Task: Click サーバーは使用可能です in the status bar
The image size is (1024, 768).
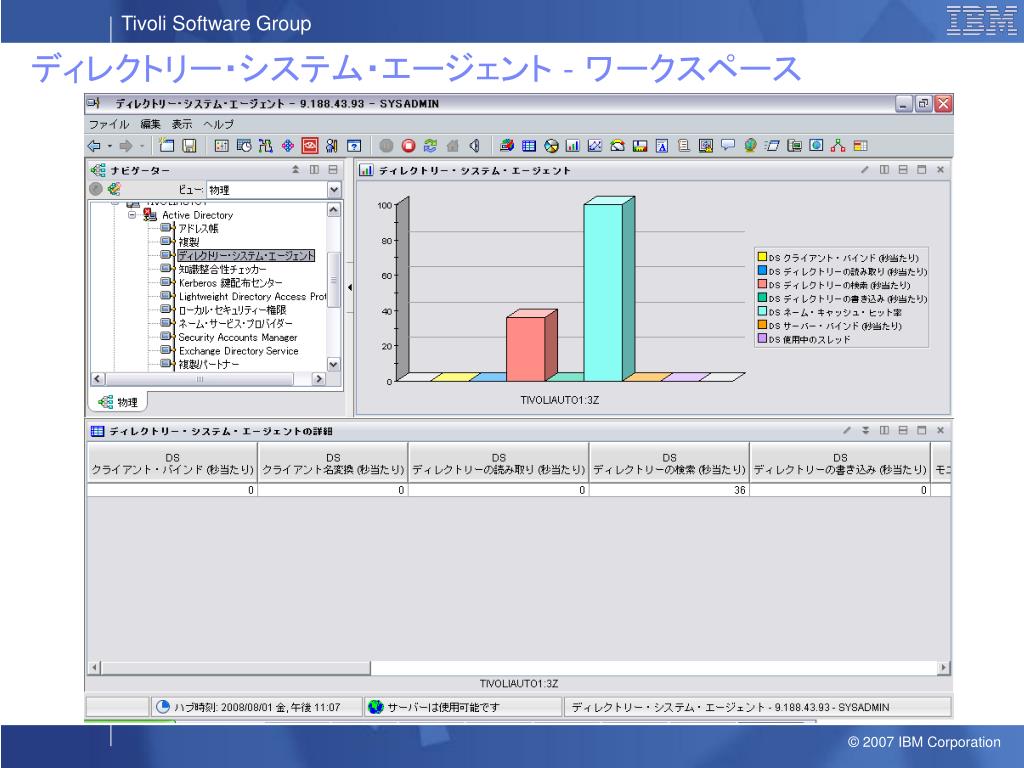Action: (443, 707)
